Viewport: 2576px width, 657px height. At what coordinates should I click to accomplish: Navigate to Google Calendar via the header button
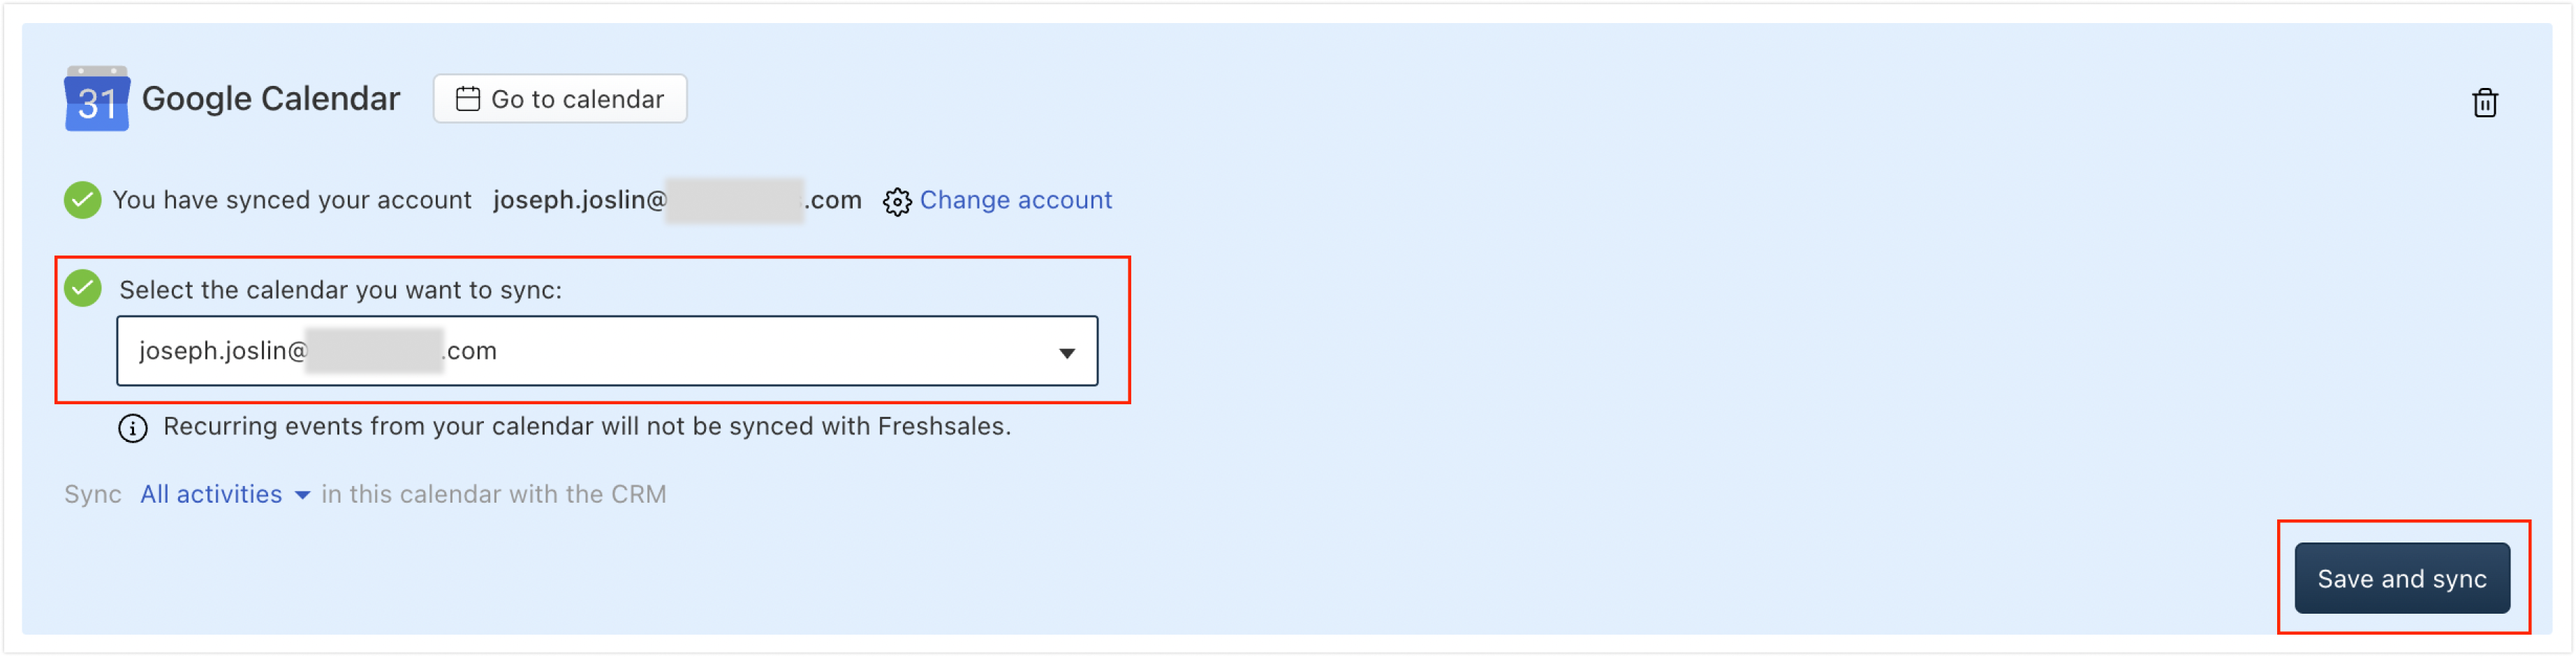coord(560,98)
